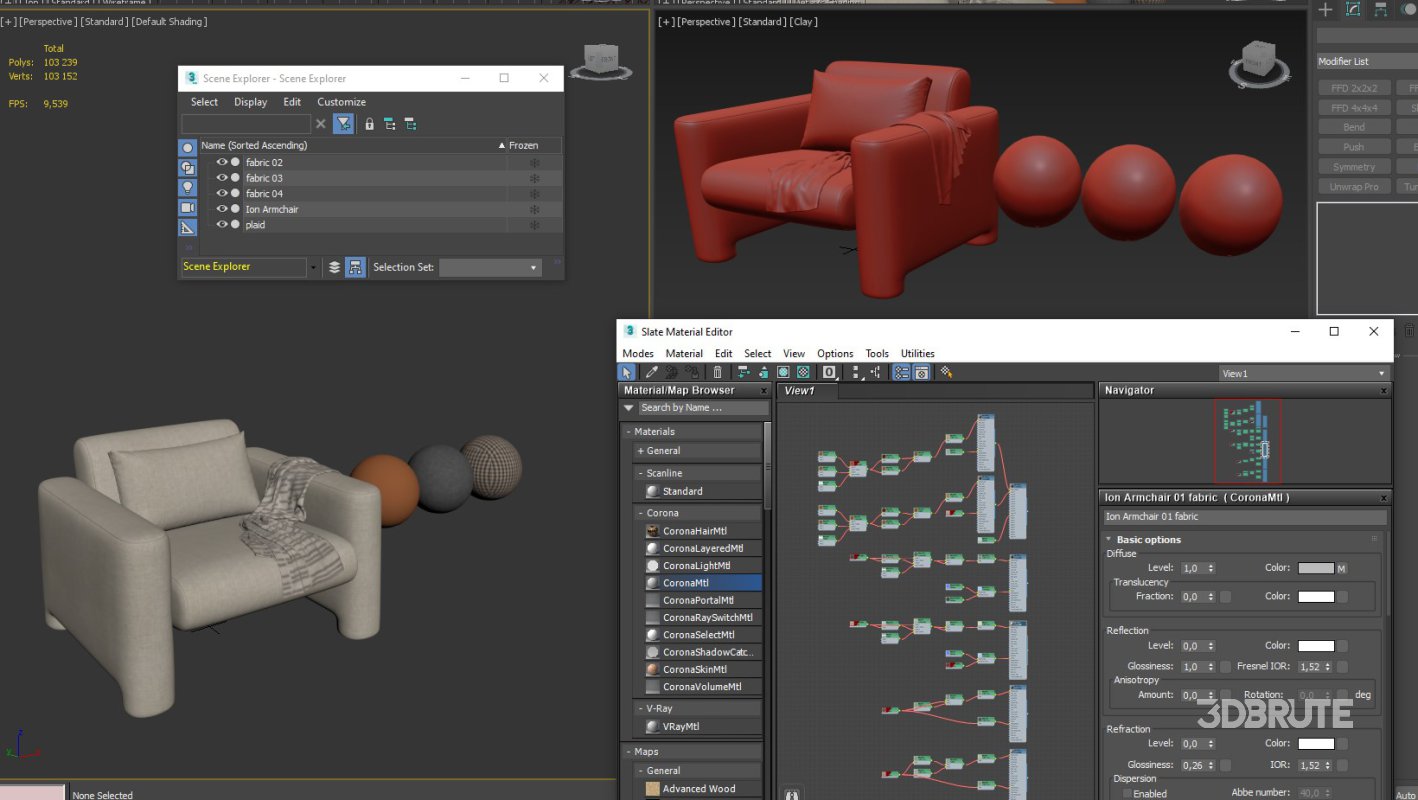Select the arrow Select tool in Slate editor
The width and height of the screenshot is (1418, 800).
pyautogui.click(x=628, y=372)
